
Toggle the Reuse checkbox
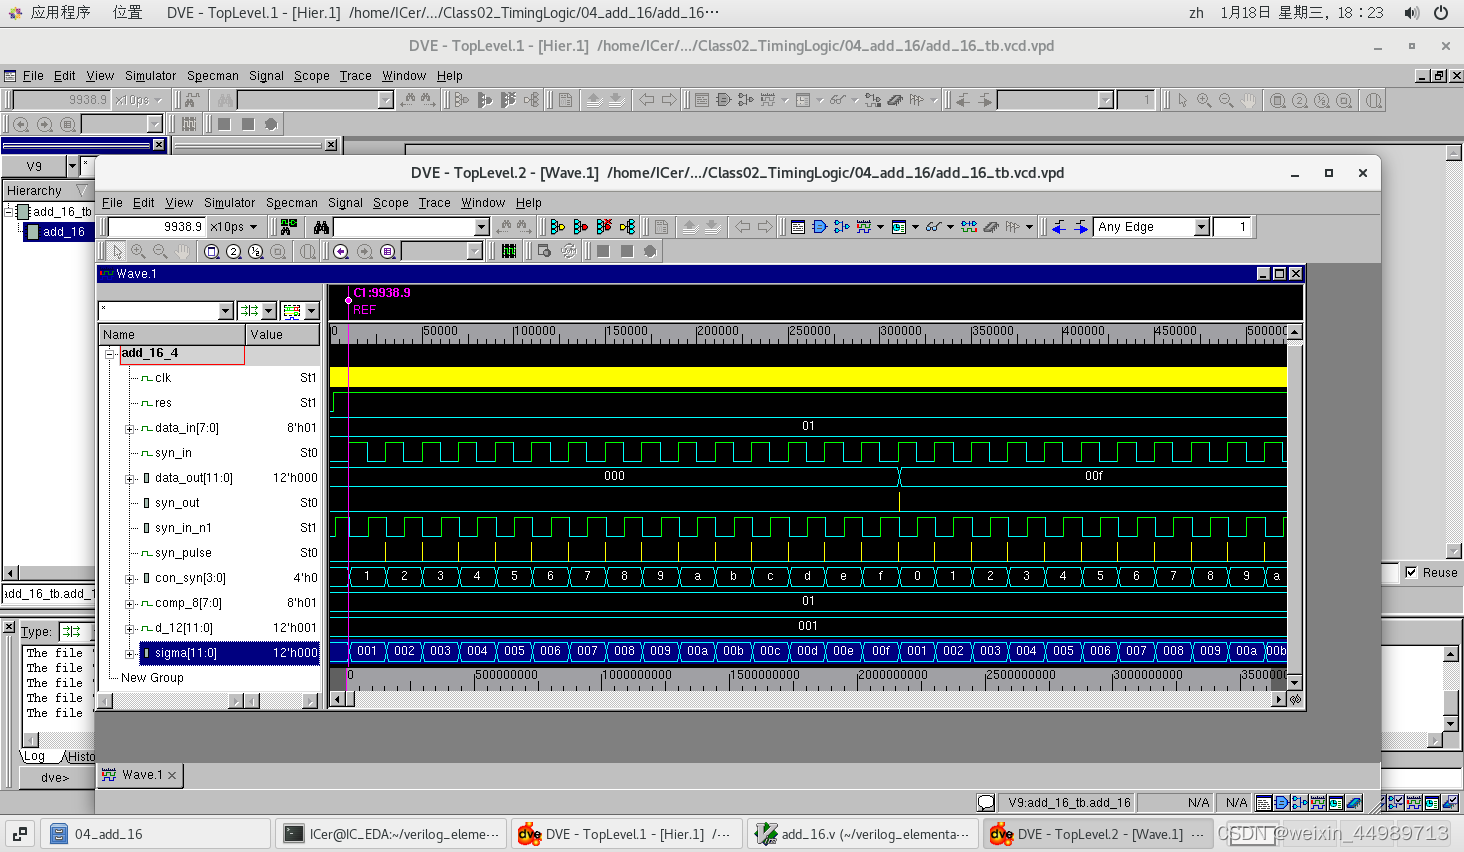[x=1411, y=573]
